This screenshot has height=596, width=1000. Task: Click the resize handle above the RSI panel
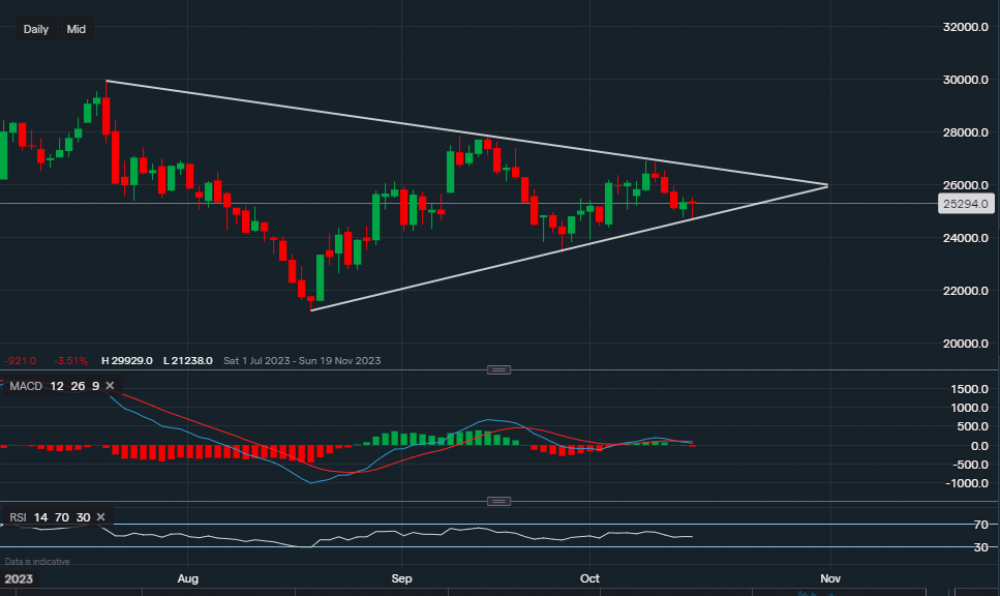pos(499,501)
